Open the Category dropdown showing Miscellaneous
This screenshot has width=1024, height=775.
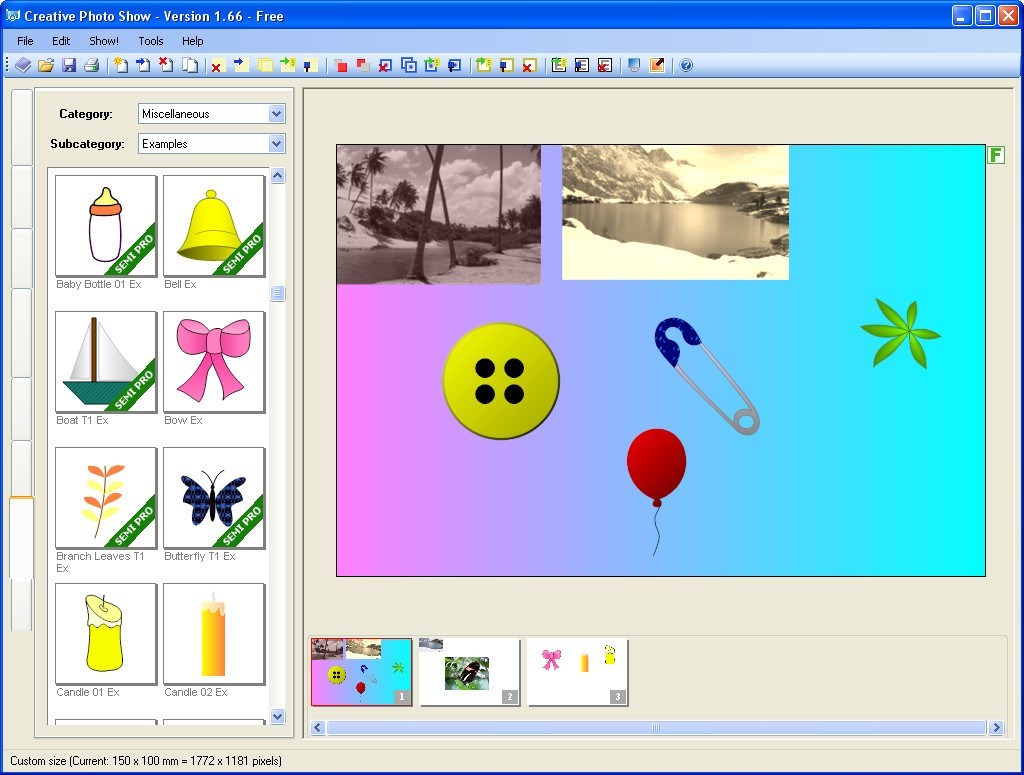click(x=212, y=114)
